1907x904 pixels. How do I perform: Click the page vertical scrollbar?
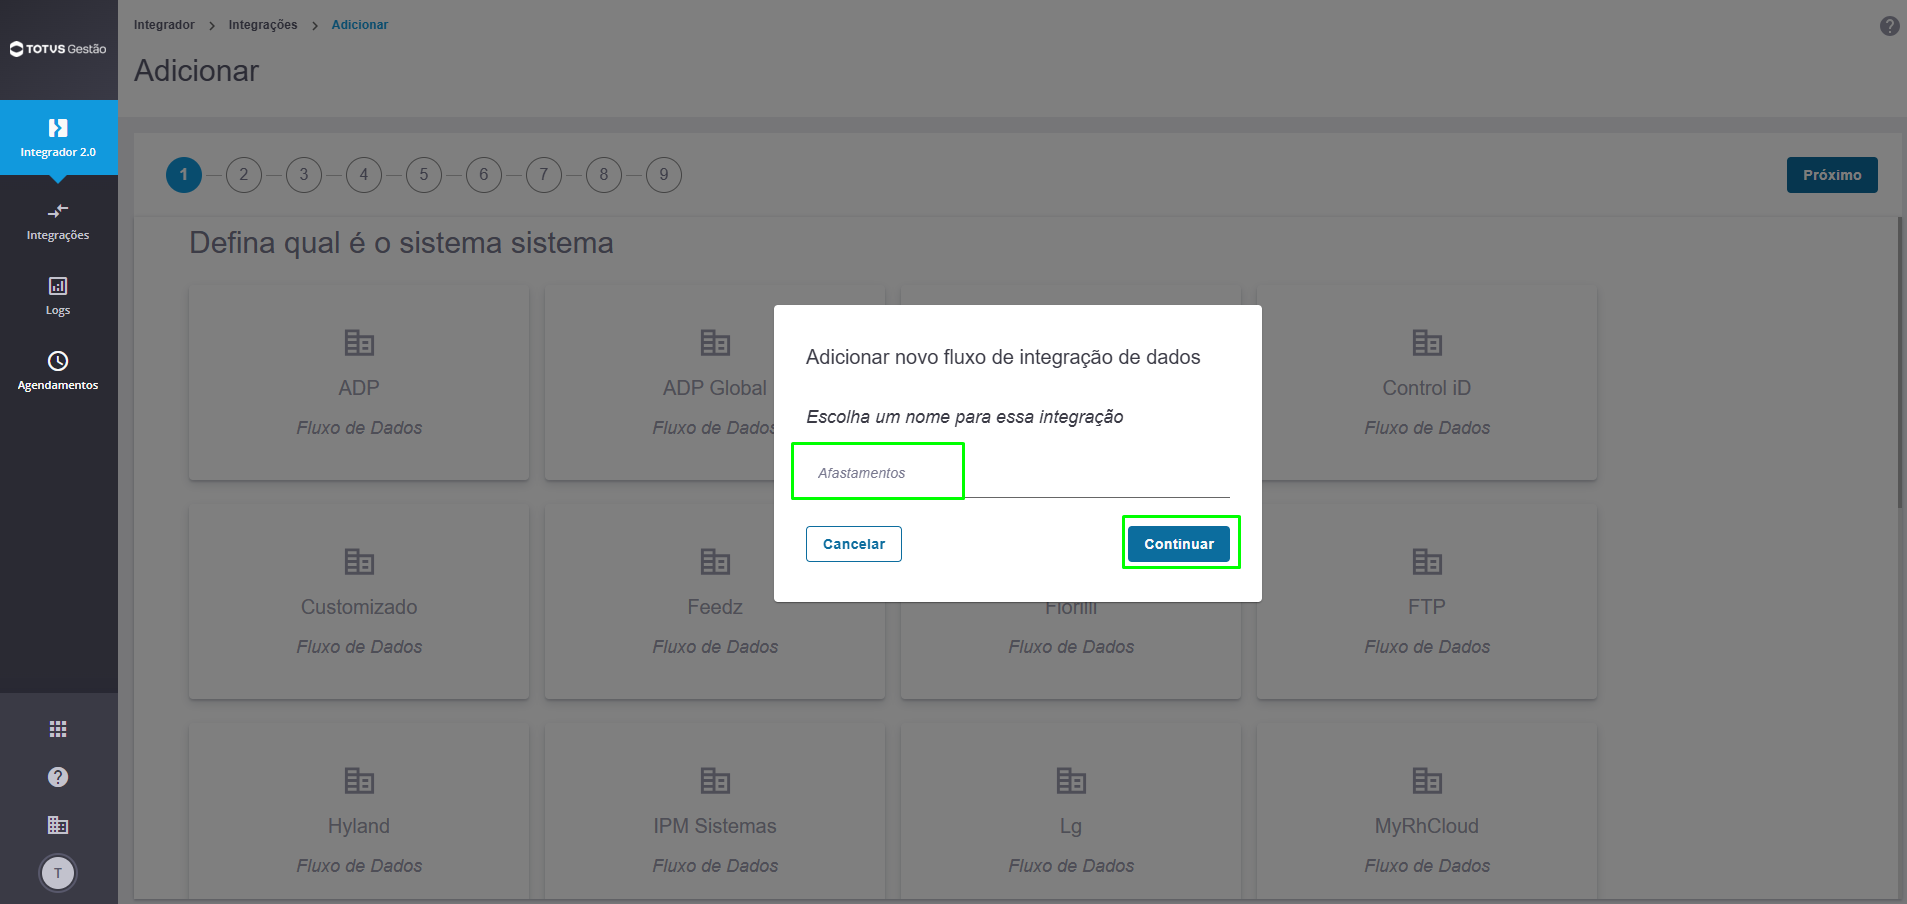click(1901, 360)
